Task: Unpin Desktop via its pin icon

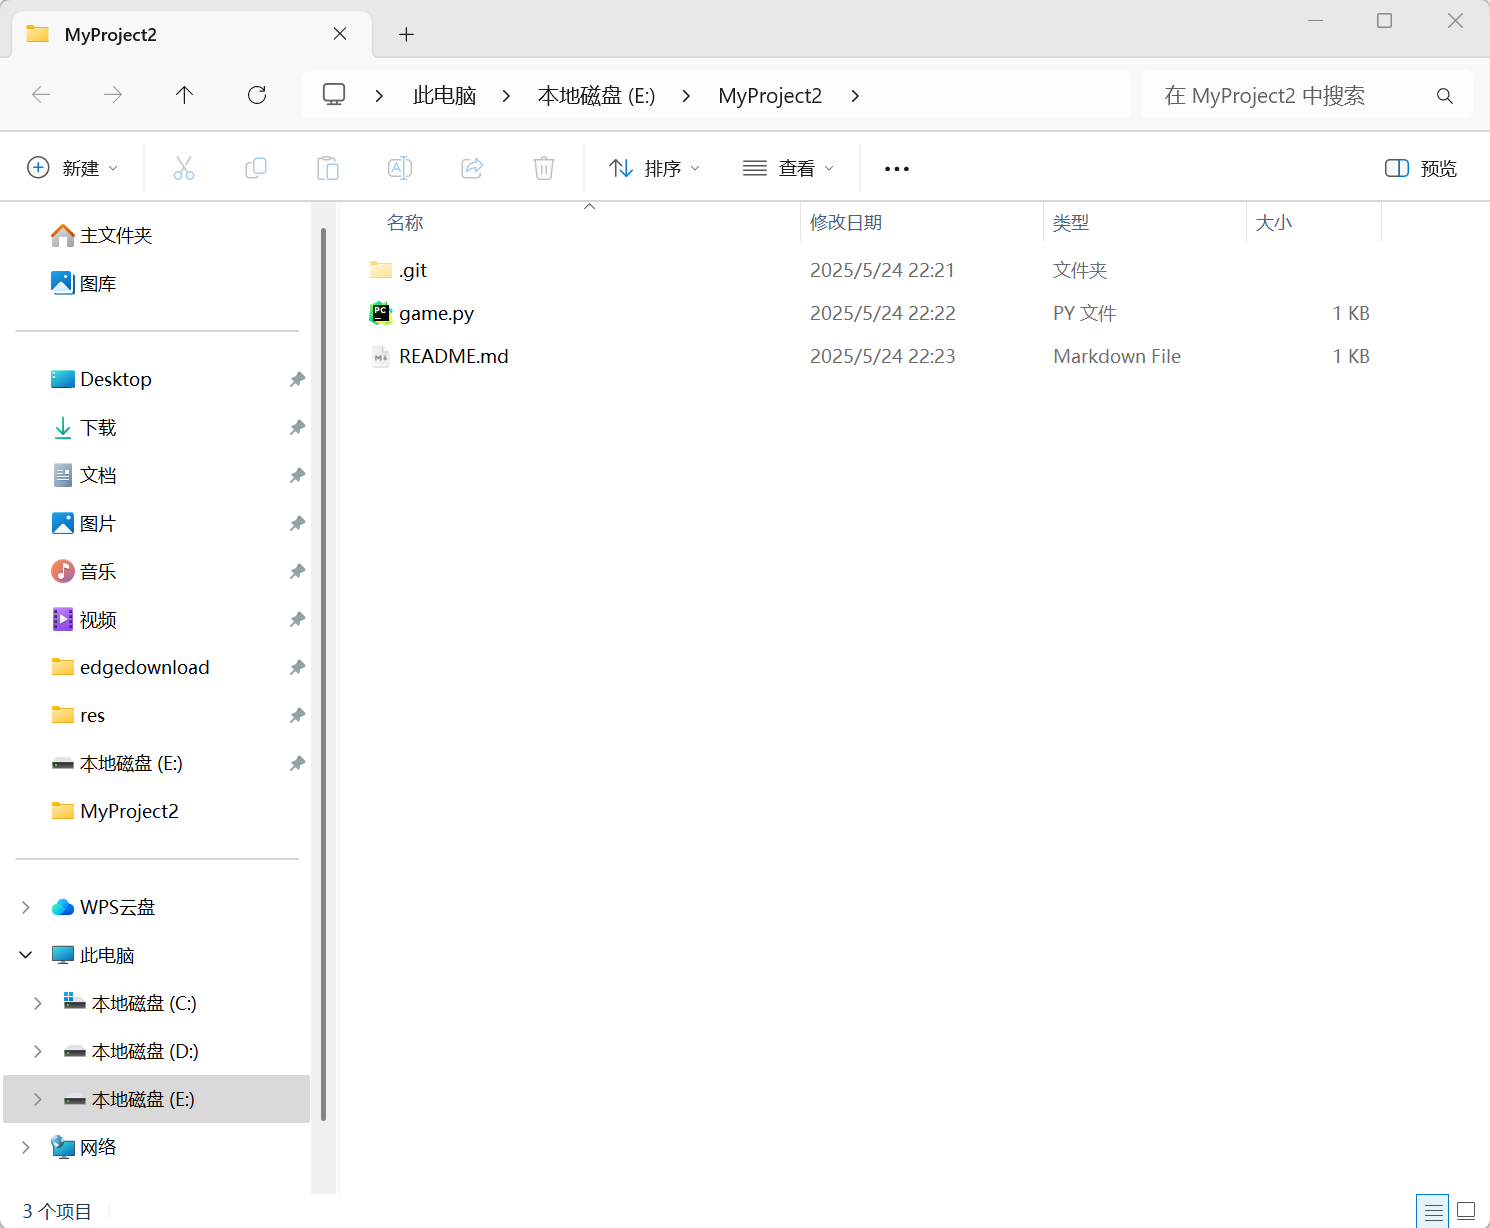Action: (x=297, y=379)
